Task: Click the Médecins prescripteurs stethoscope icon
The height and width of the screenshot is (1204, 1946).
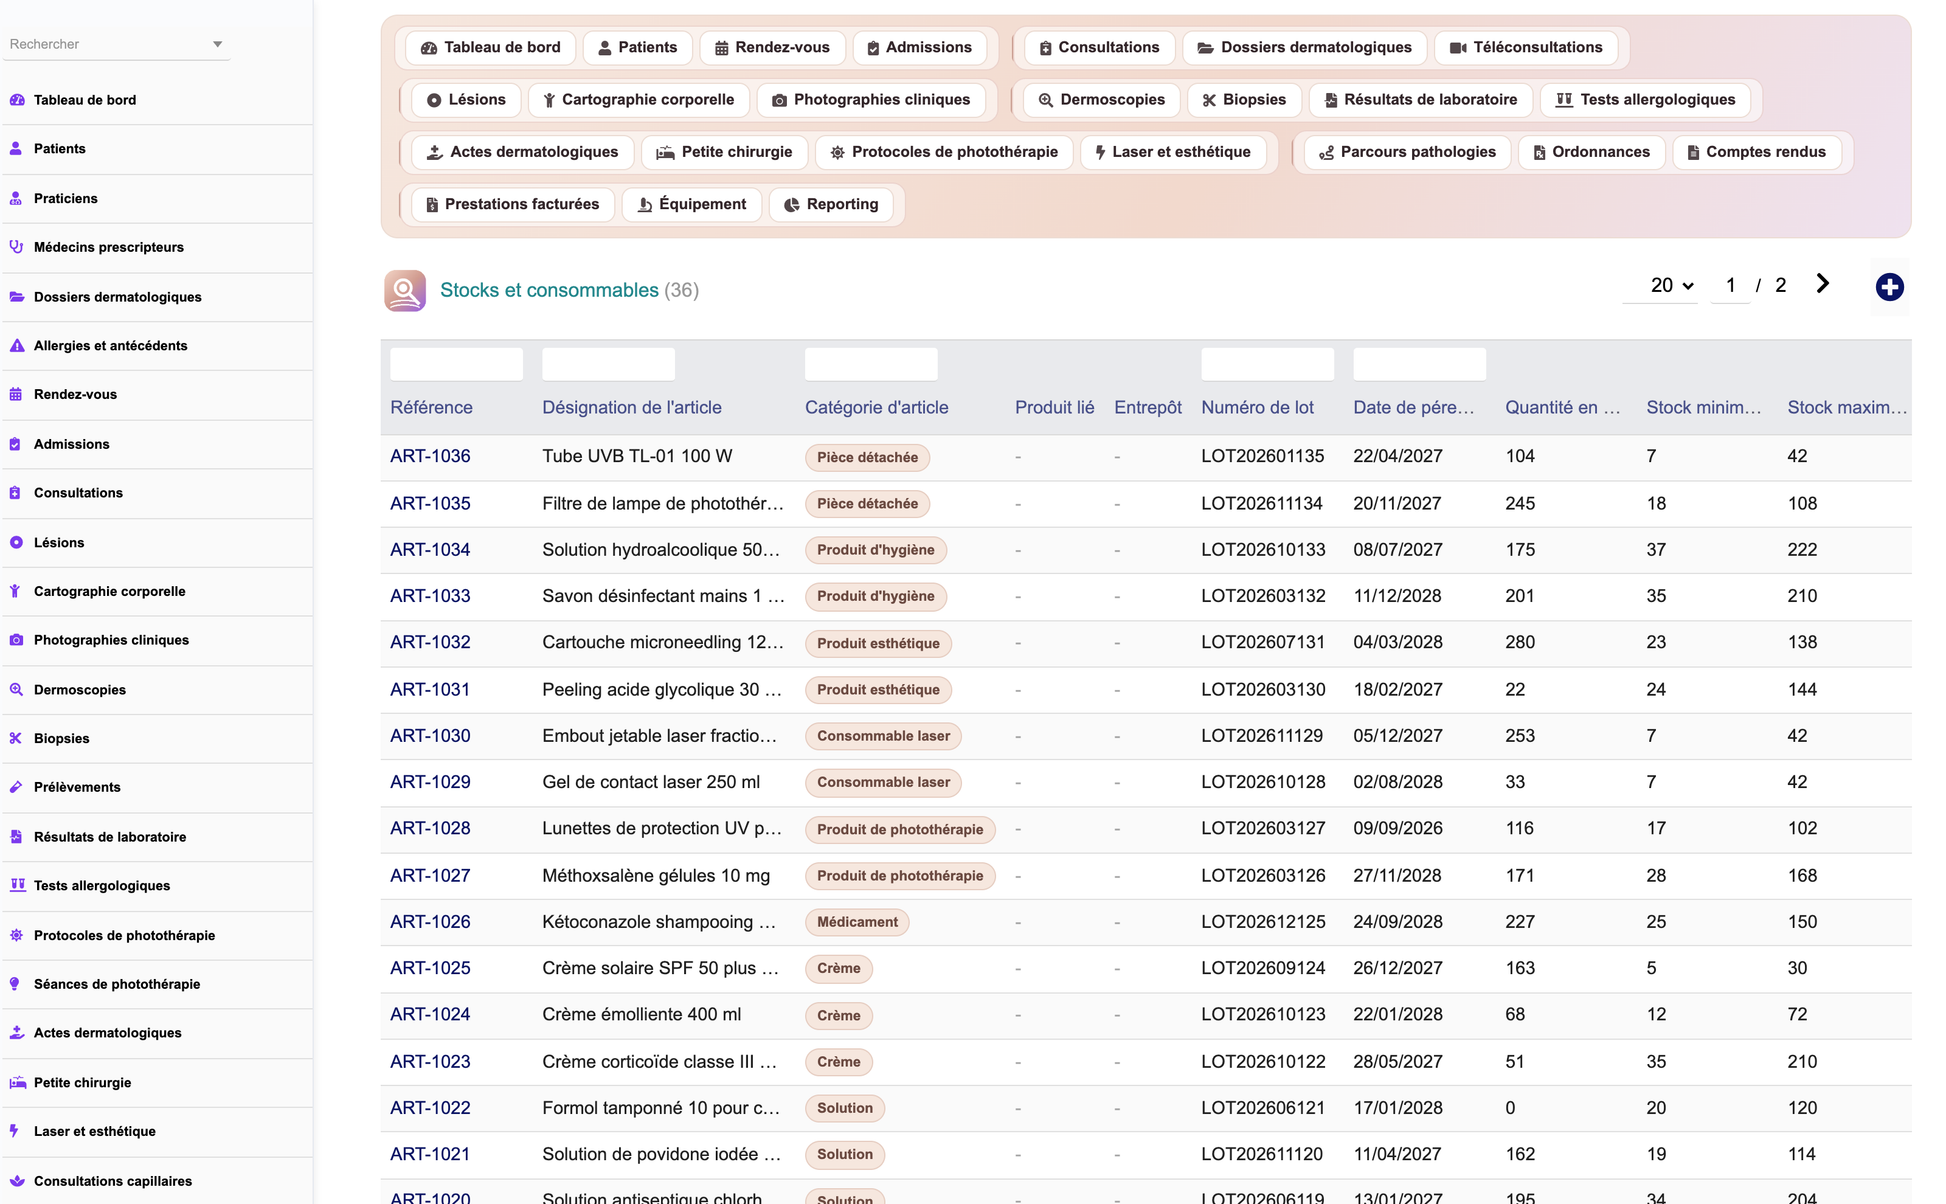Action: pyautogui.click(x=16, y=247)
